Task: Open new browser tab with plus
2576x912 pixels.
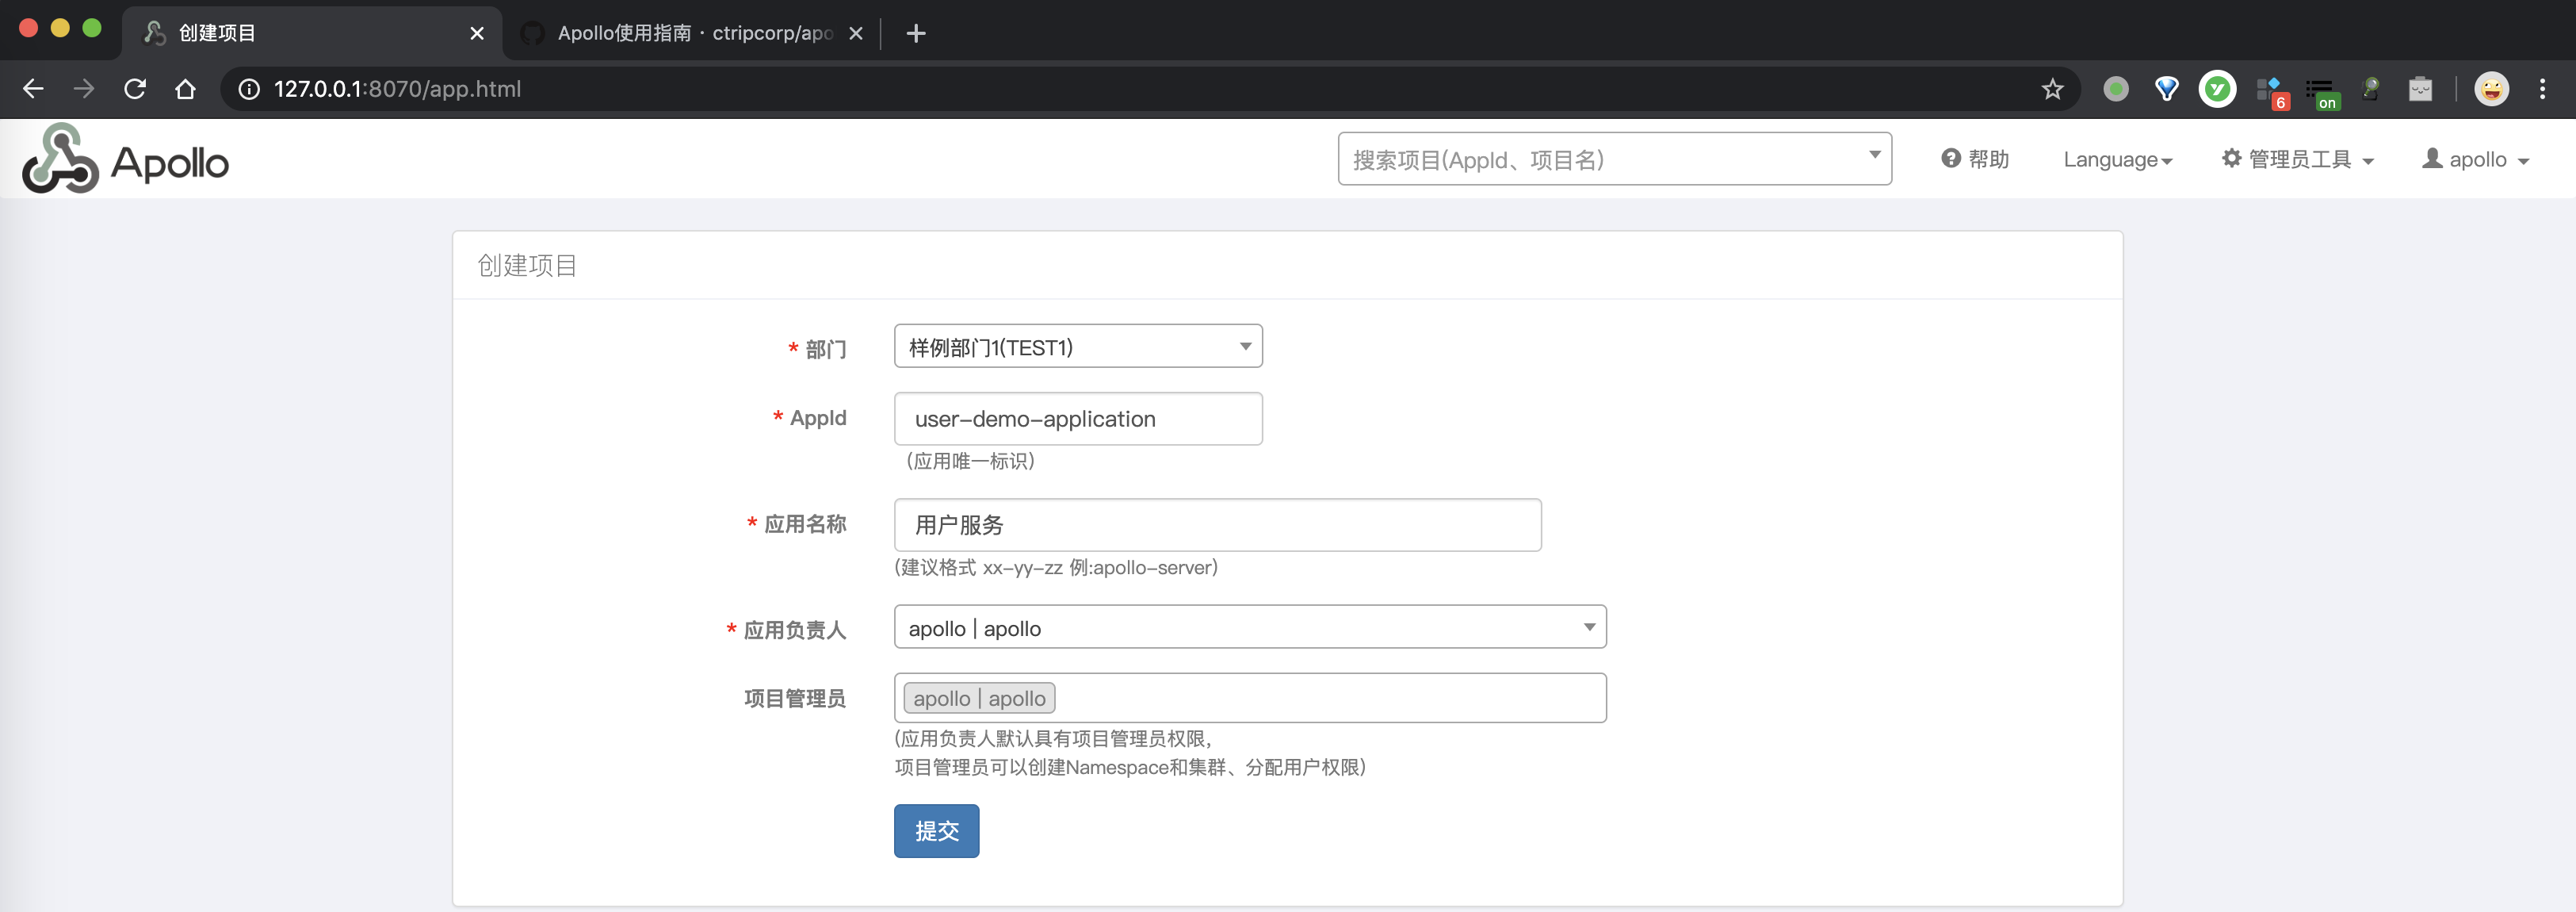Action: [915, 33]
